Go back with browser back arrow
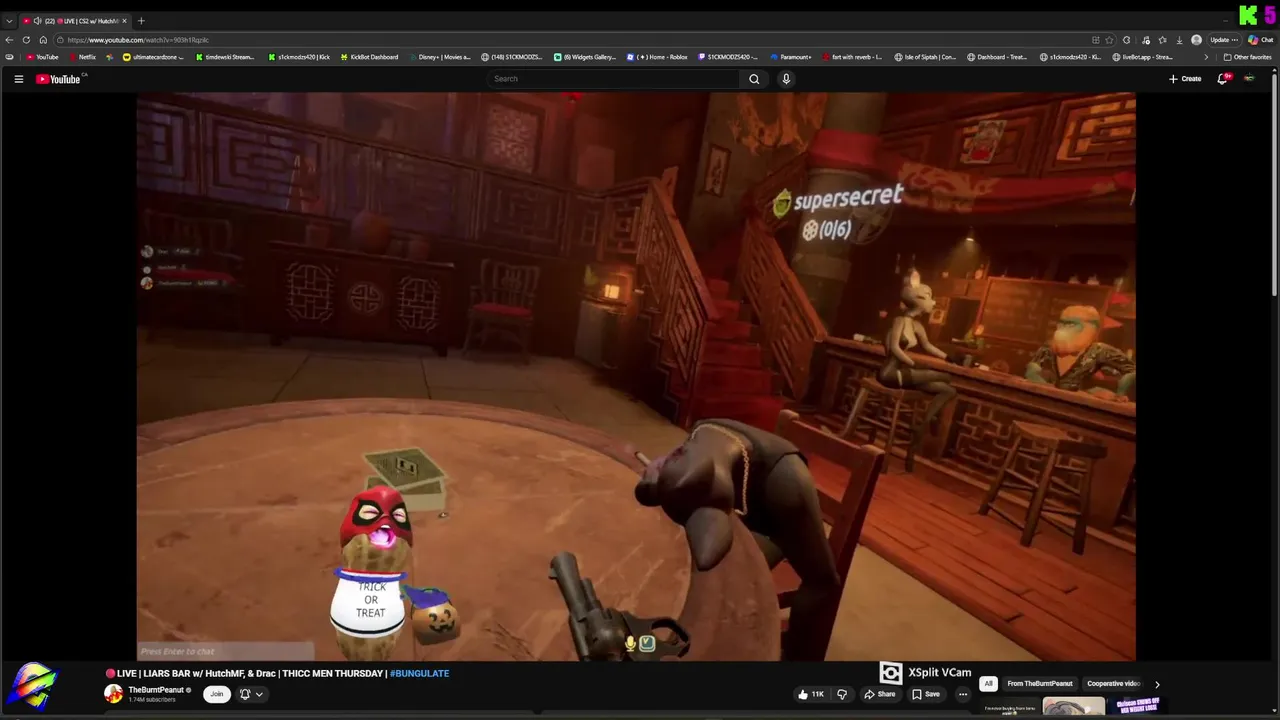Viewport: 1280px width, 720px height. 10,40
